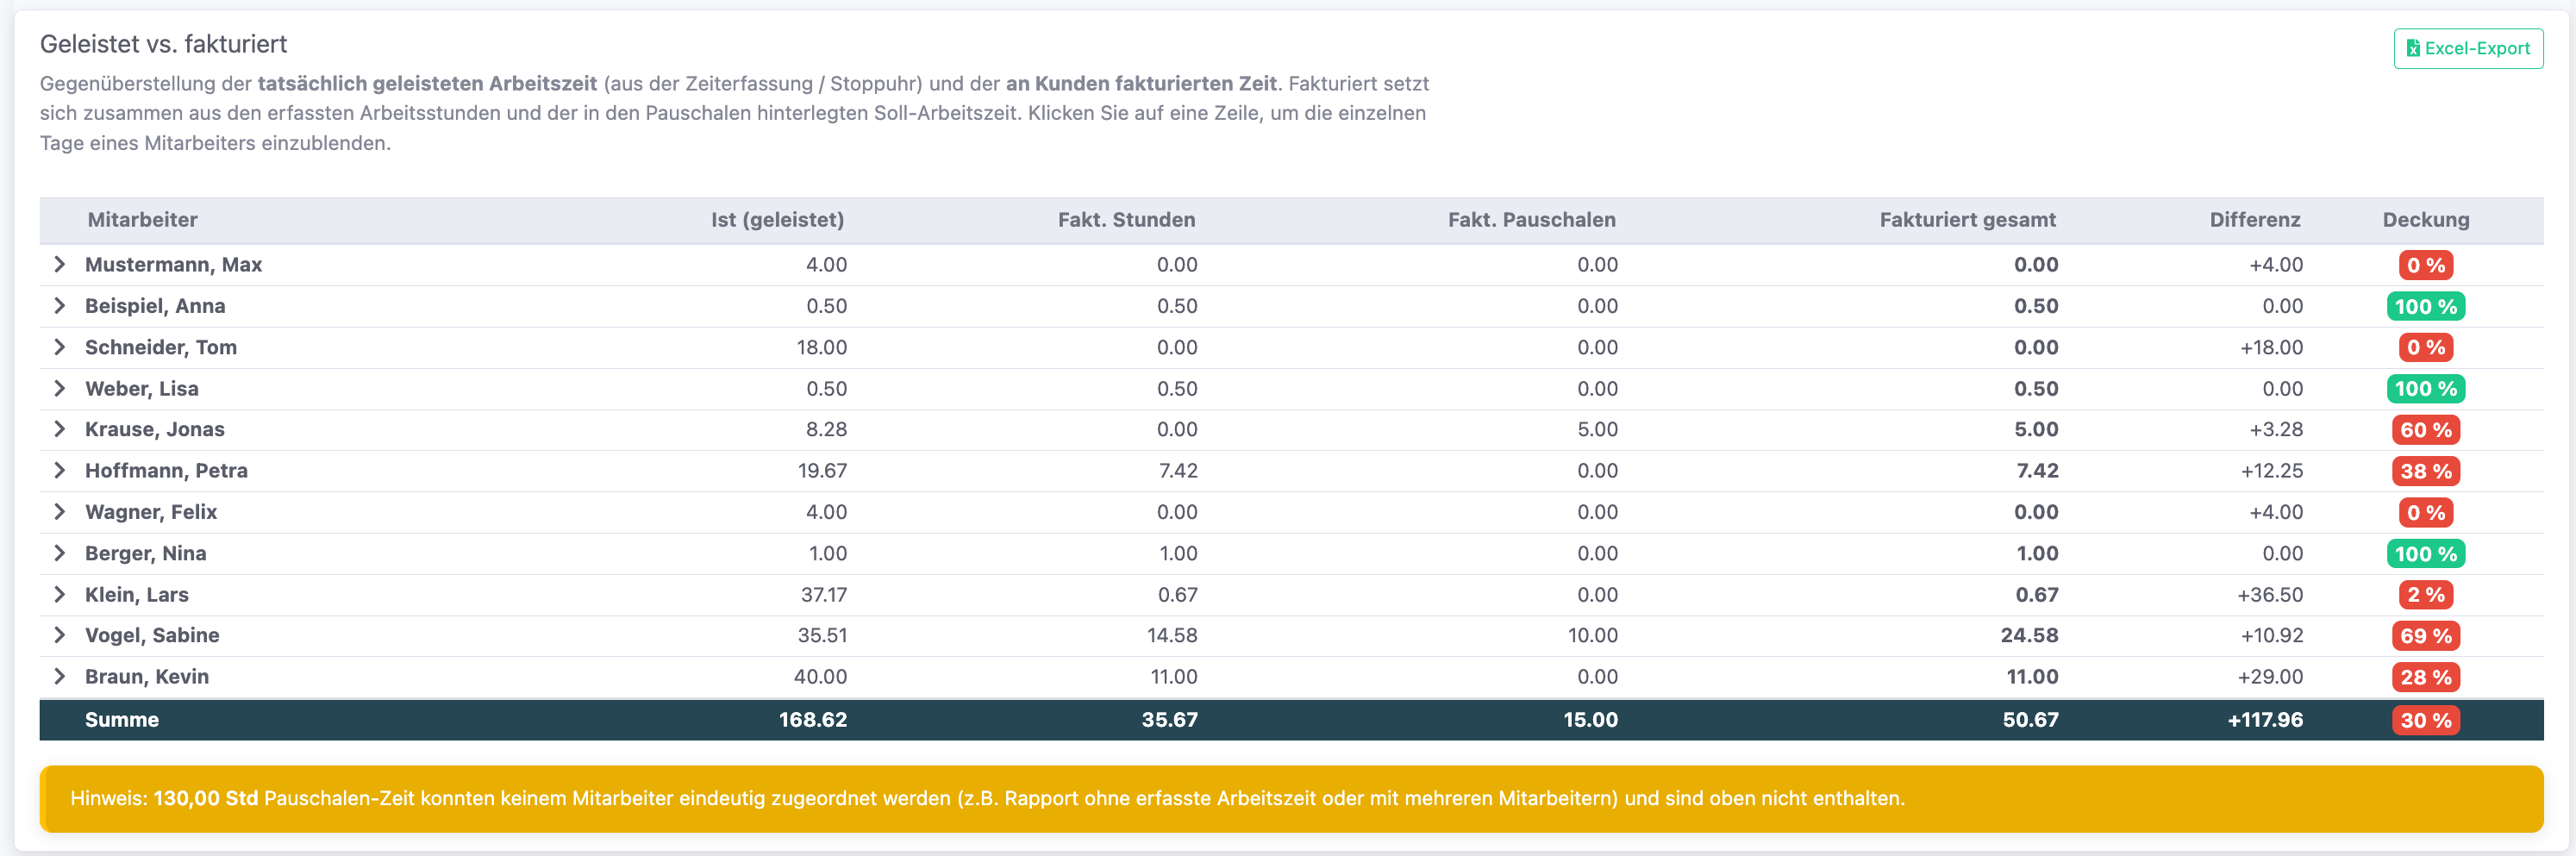Click the Deckung column header
The width and height of the screenshot is (2576, 856).
point(2425,220)
